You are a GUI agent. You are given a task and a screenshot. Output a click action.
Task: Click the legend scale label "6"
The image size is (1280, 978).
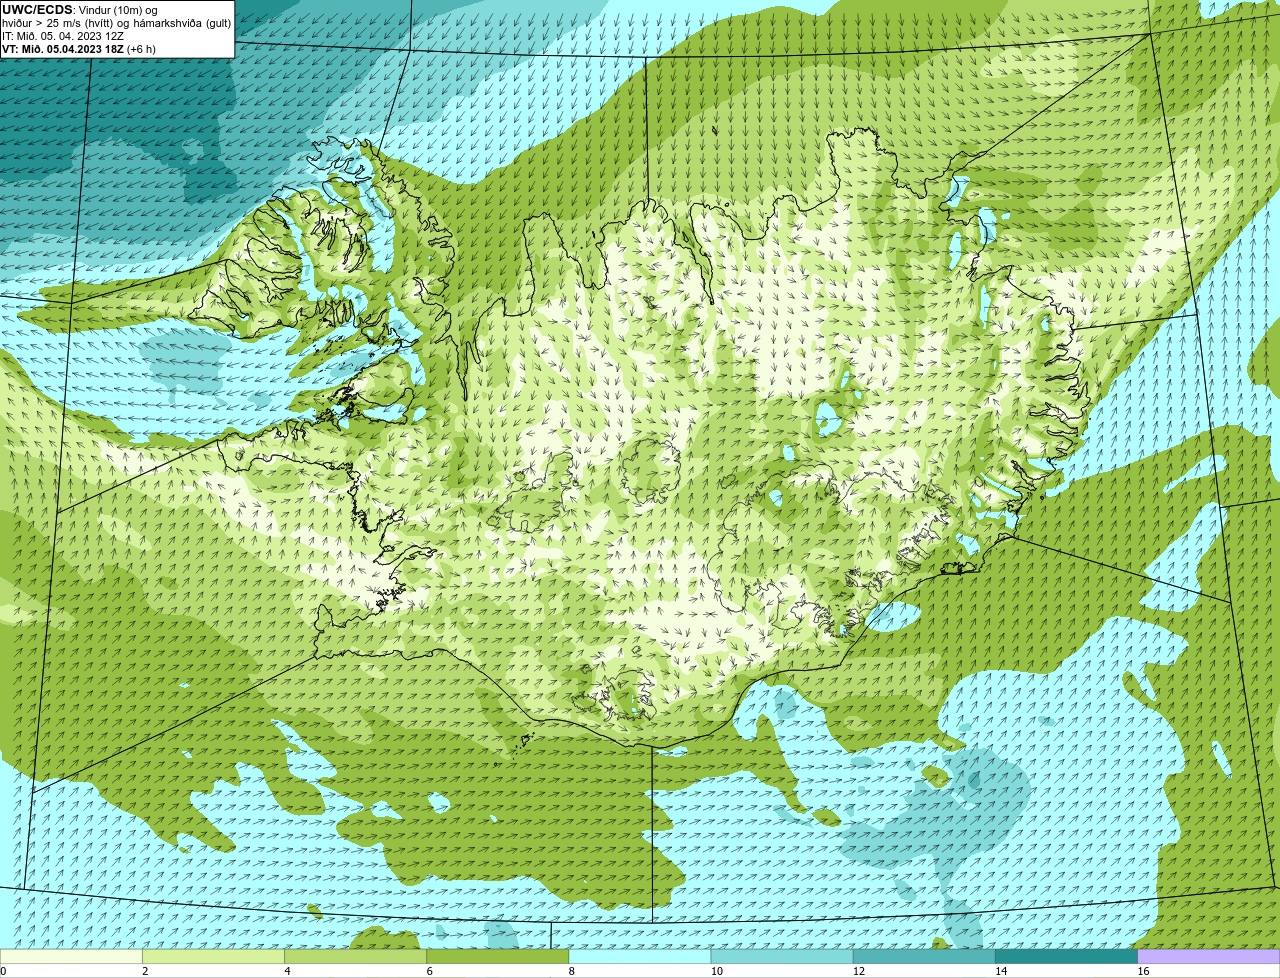tap(429, 971)
